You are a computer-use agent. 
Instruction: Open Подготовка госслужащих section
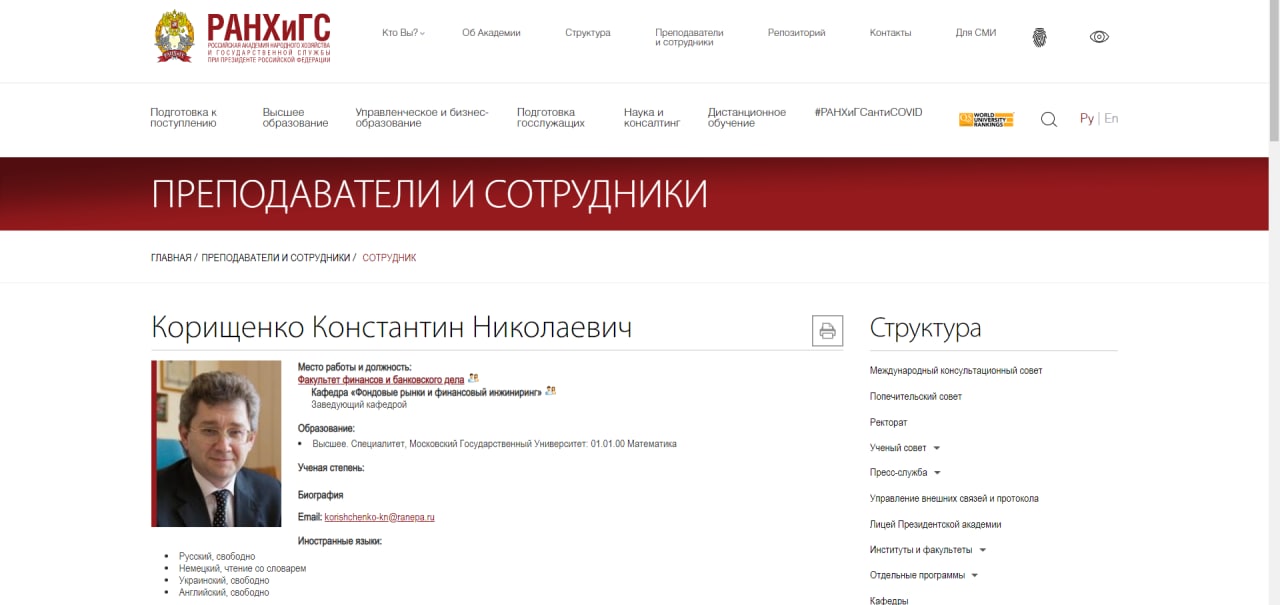tap(550, 118)
